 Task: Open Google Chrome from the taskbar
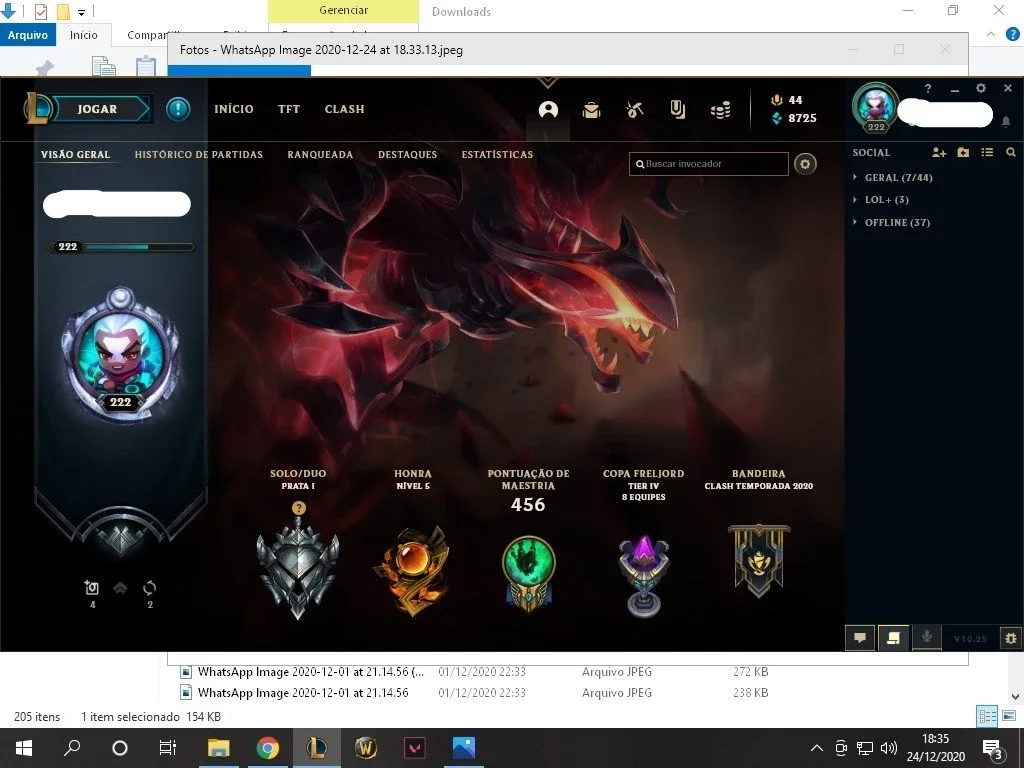267,748
